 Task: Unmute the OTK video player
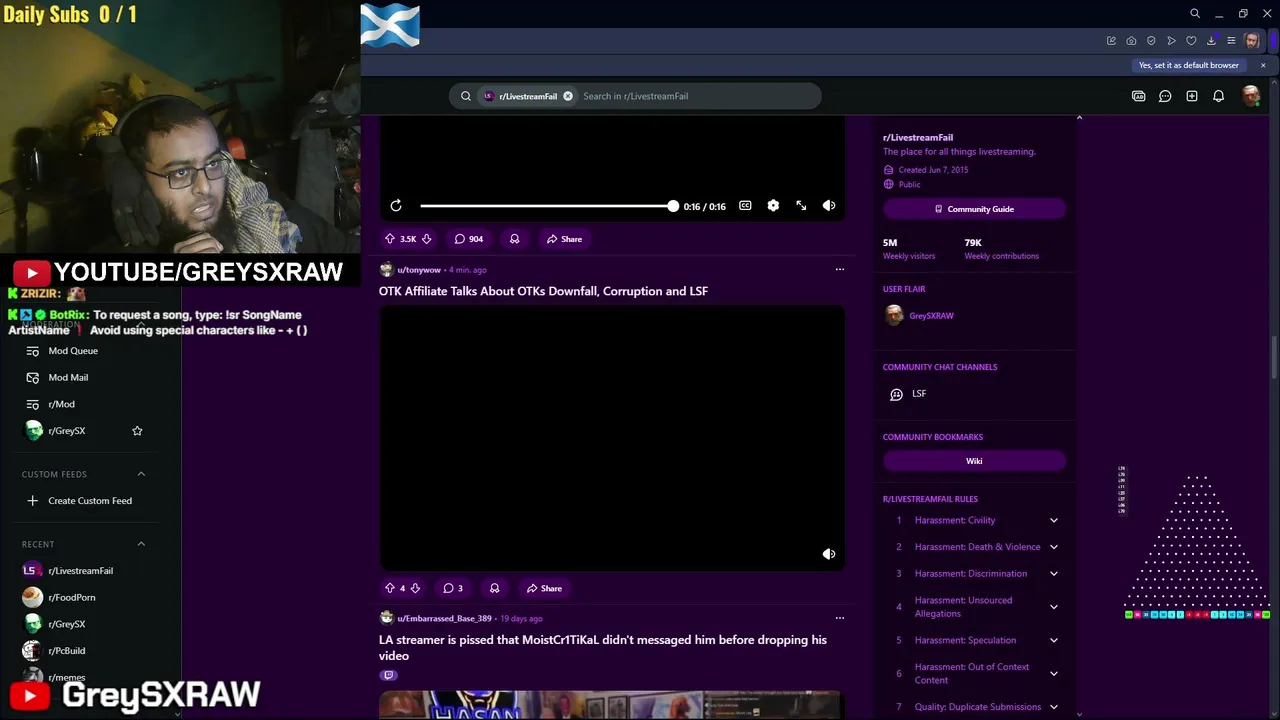829,554
